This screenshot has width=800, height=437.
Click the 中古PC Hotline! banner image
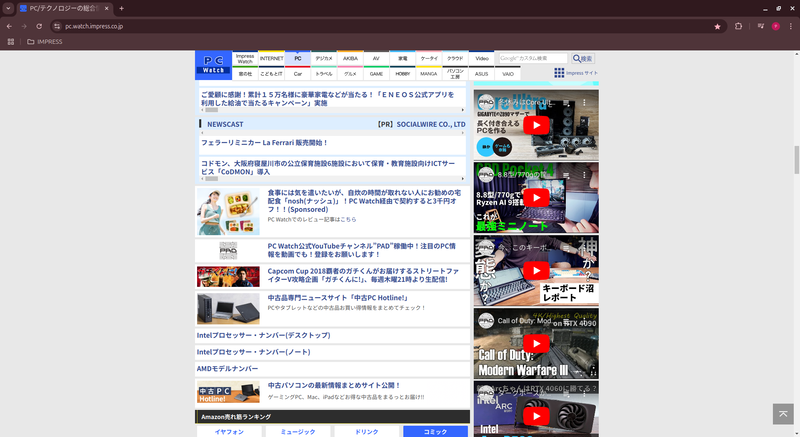tap(228, 392)
